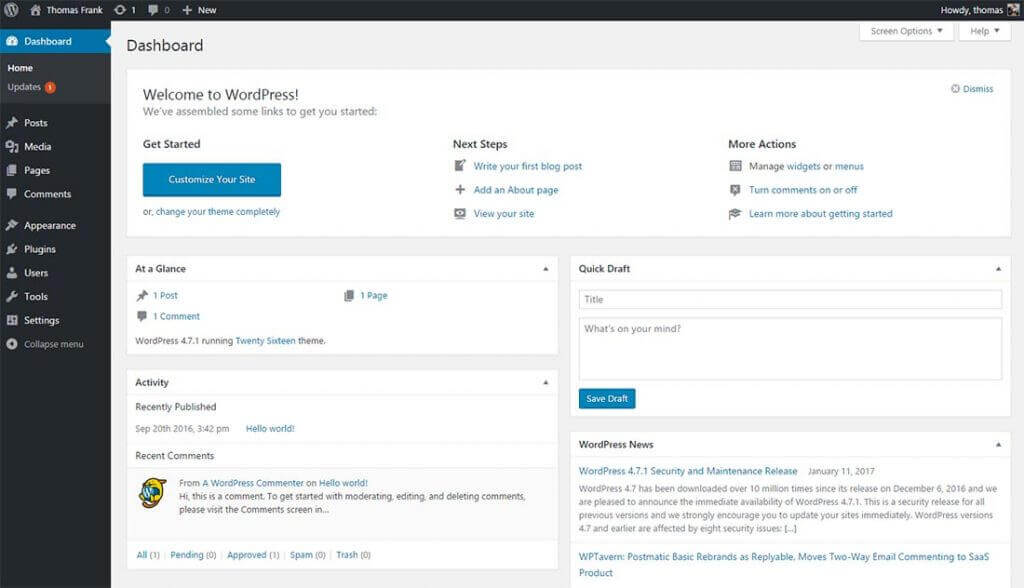
Task: Click the Save Draft button
Action: 606,398
